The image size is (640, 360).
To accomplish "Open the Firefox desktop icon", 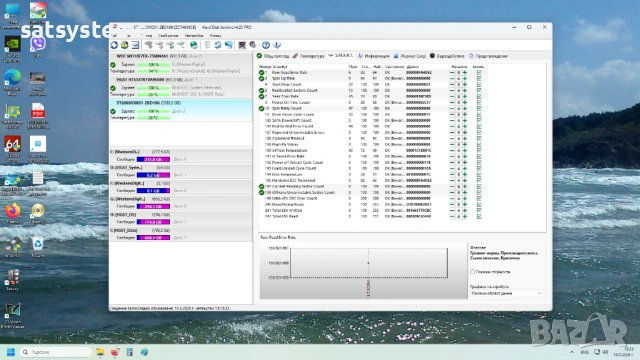I will pos(13,213).
